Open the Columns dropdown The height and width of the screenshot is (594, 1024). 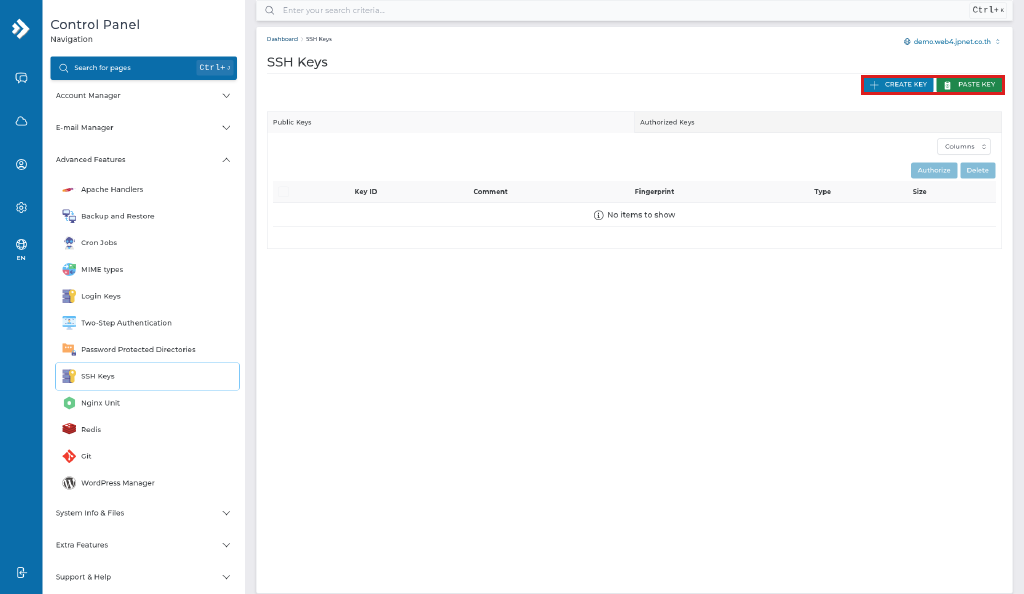(964, 146)
